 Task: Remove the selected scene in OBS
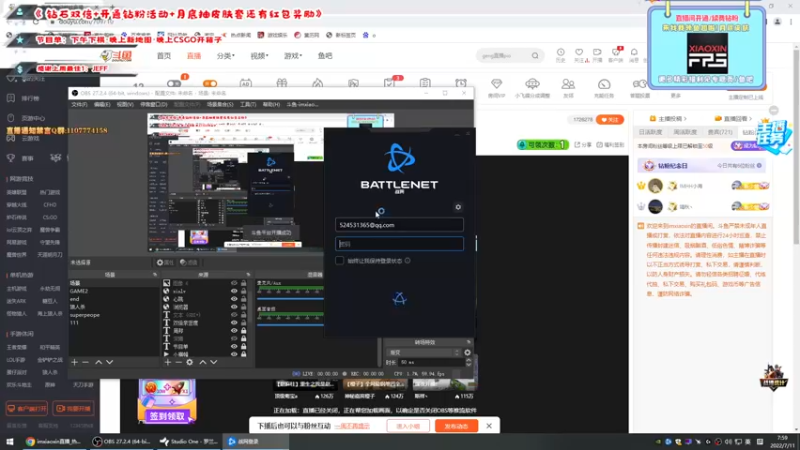click(85, 362)
